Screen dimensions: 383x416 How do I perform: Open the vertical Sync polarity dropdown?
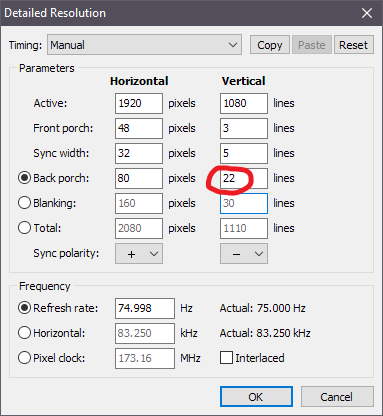click(244, 254)
